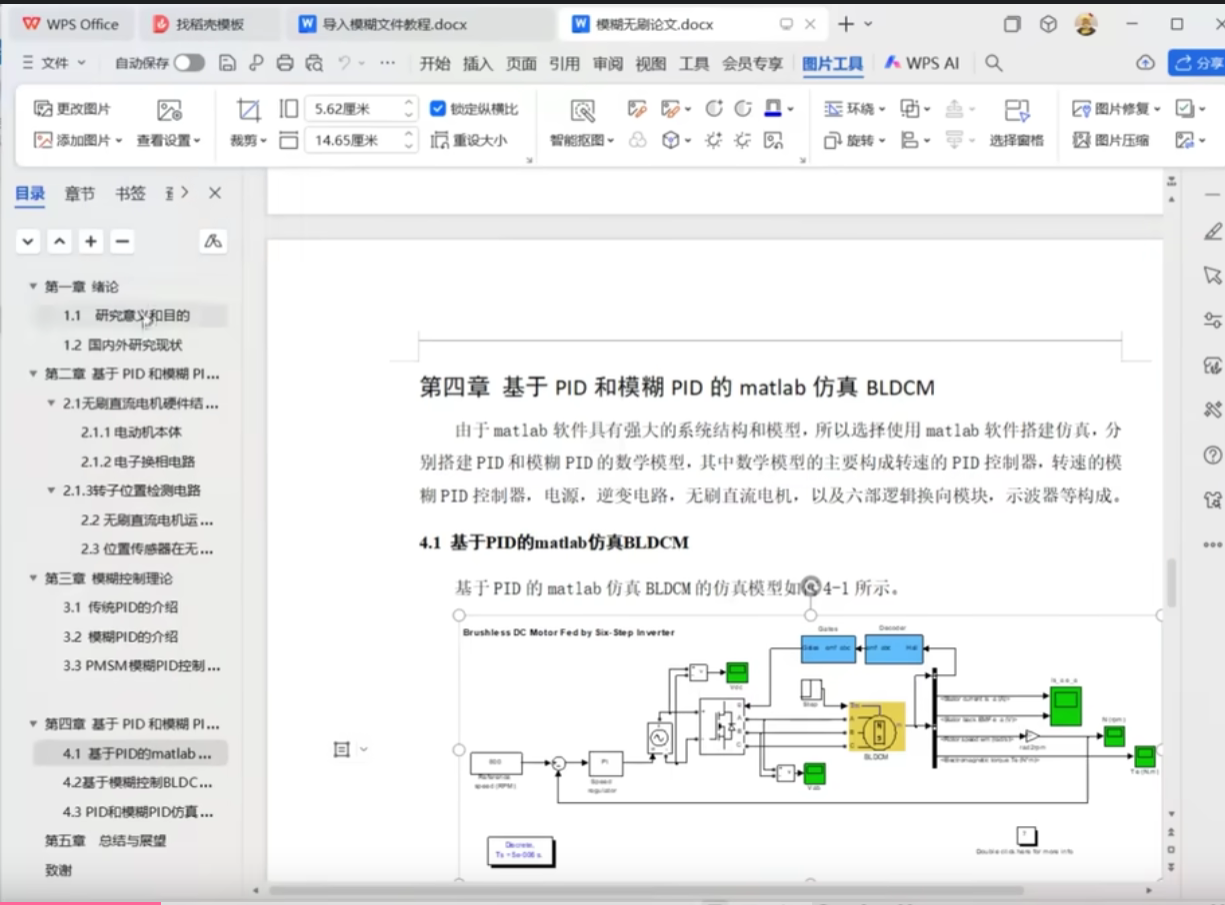This screenshot has height=905, width=1225.
Task: Collapse the 第三章 模糊控制理论 outline node
Action: 33,579
